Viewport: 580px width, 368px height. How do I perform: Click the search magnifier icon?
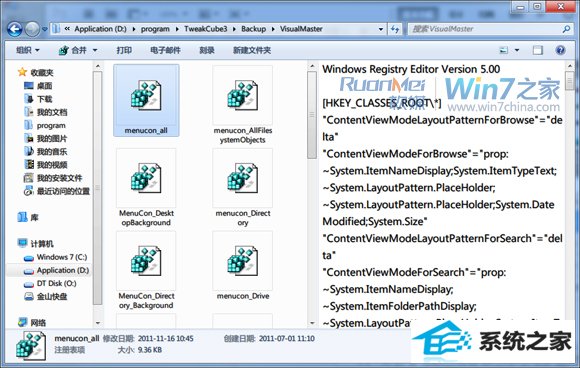pos(566,29)
